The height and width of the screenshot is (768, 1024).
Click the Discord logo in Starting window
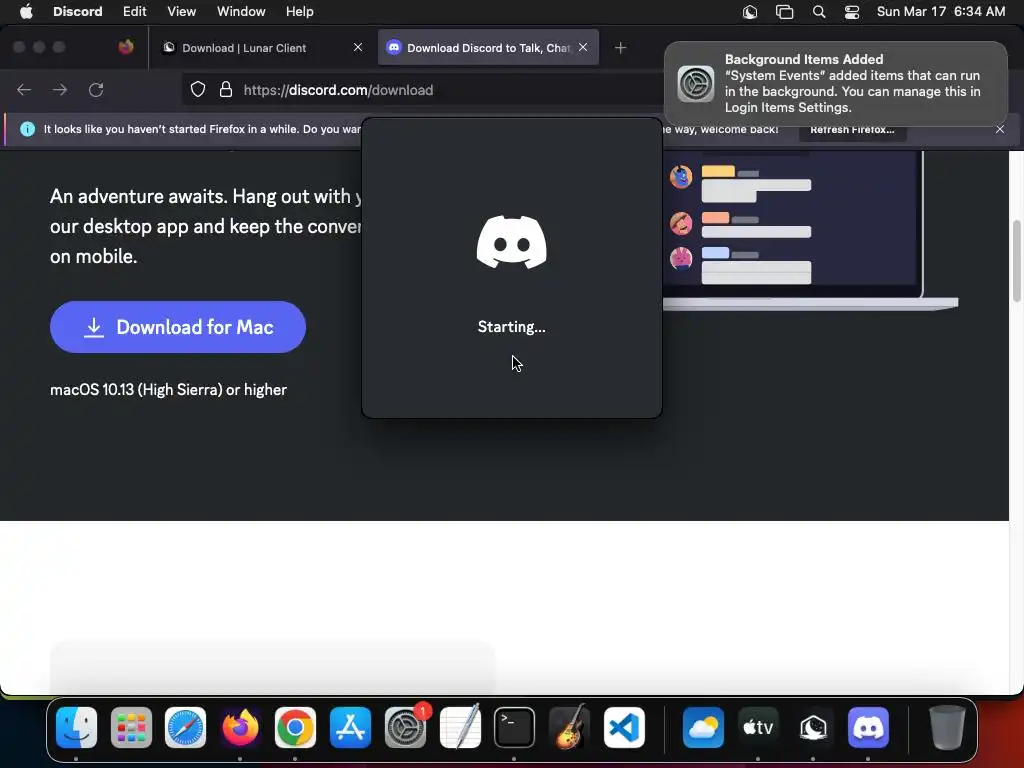(511, 242)
